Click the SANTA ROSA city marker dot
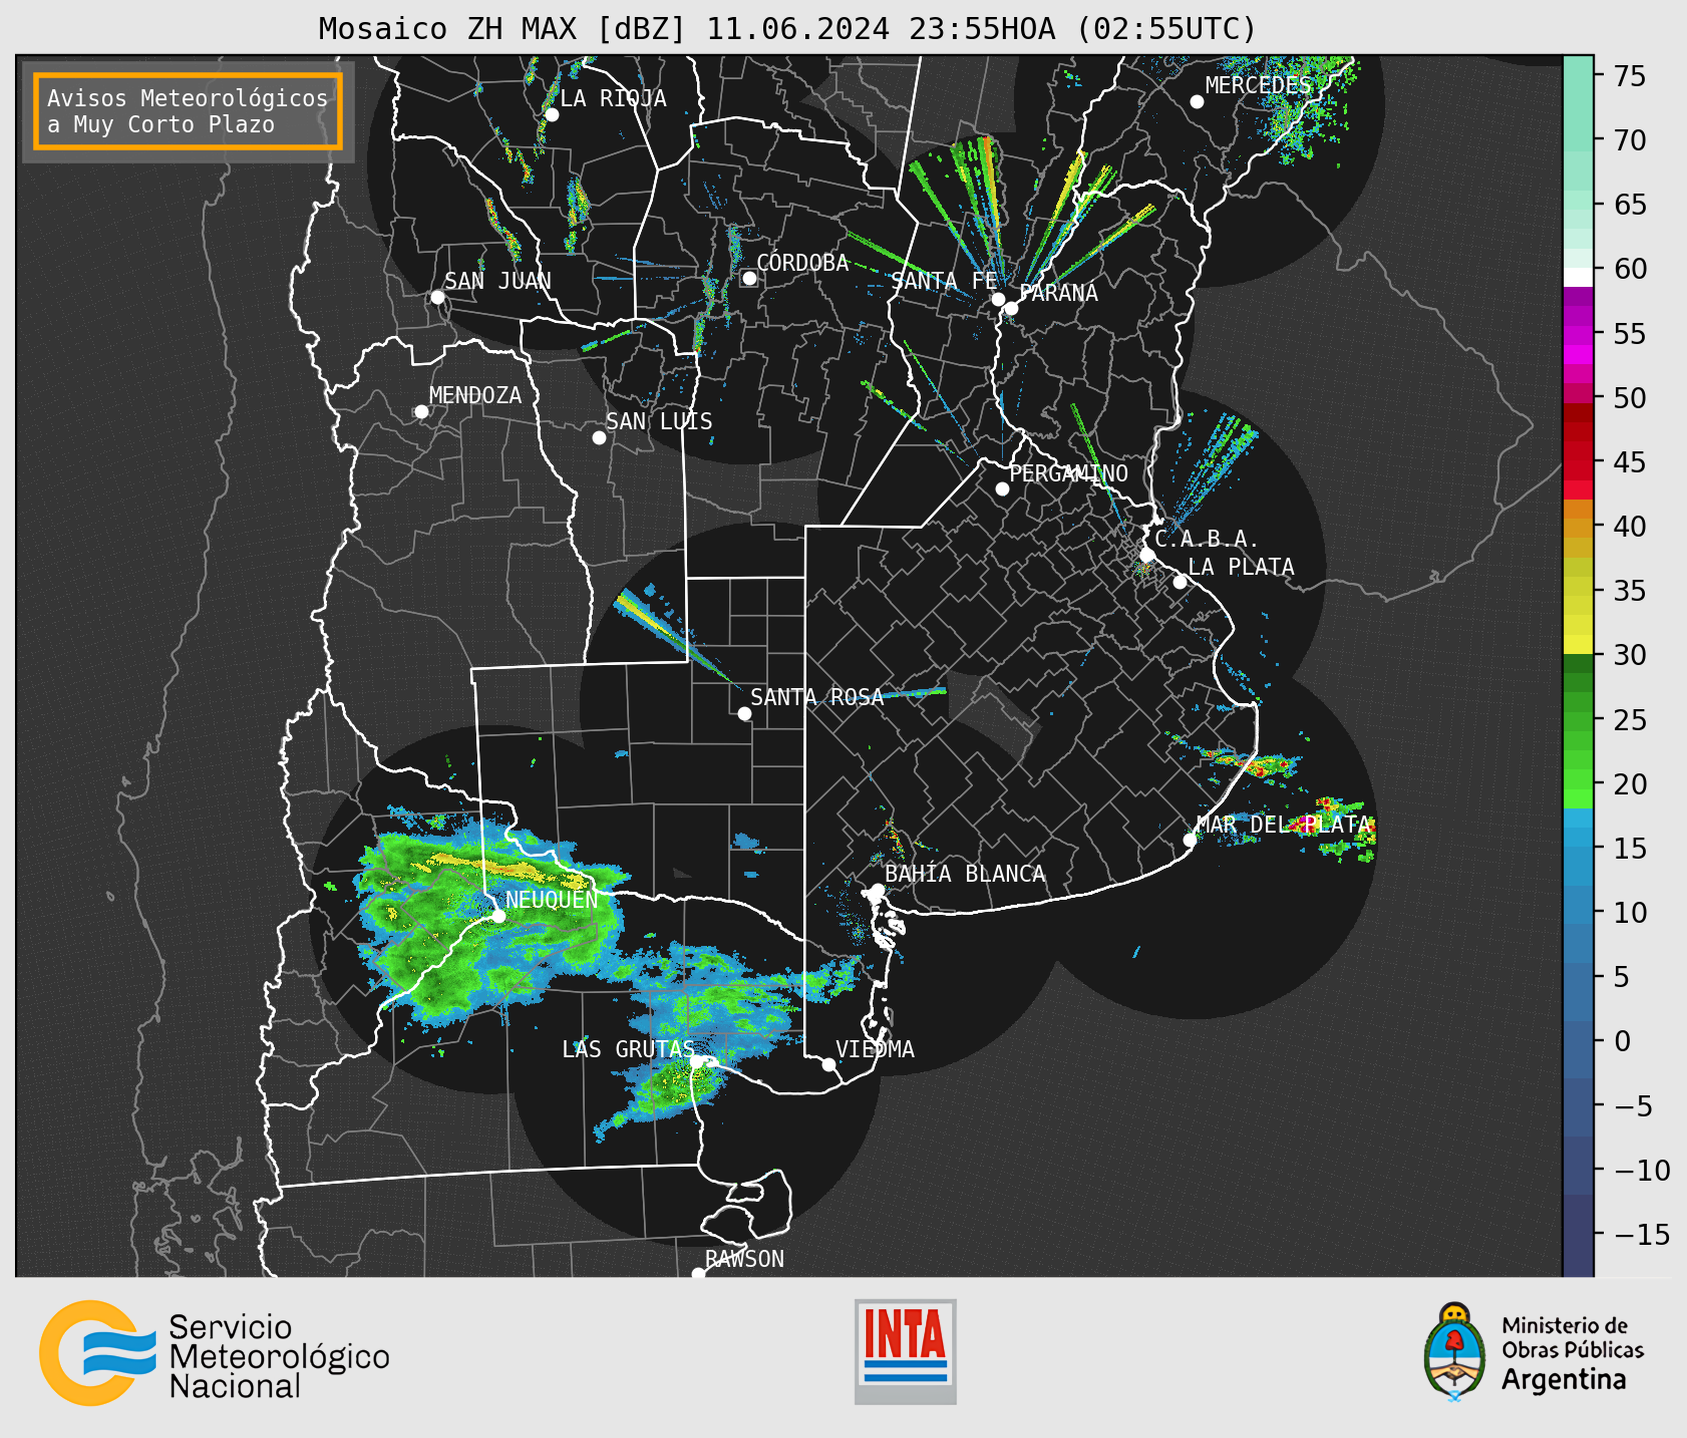The image size is (1687, 1438). [x=744, y=714]
